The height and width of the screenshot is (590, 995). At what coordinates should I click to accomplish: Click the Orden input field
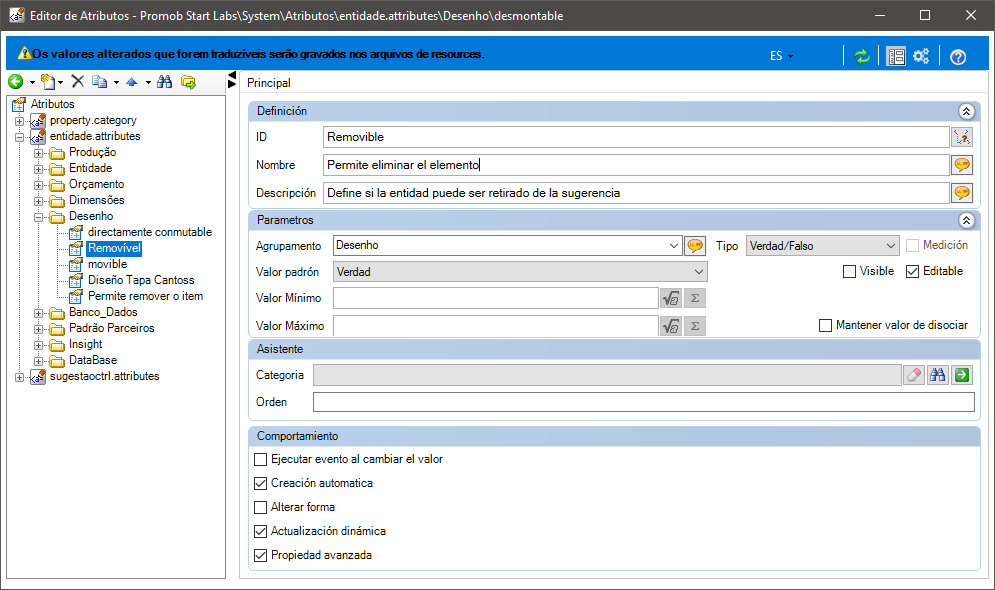(643, 402)
